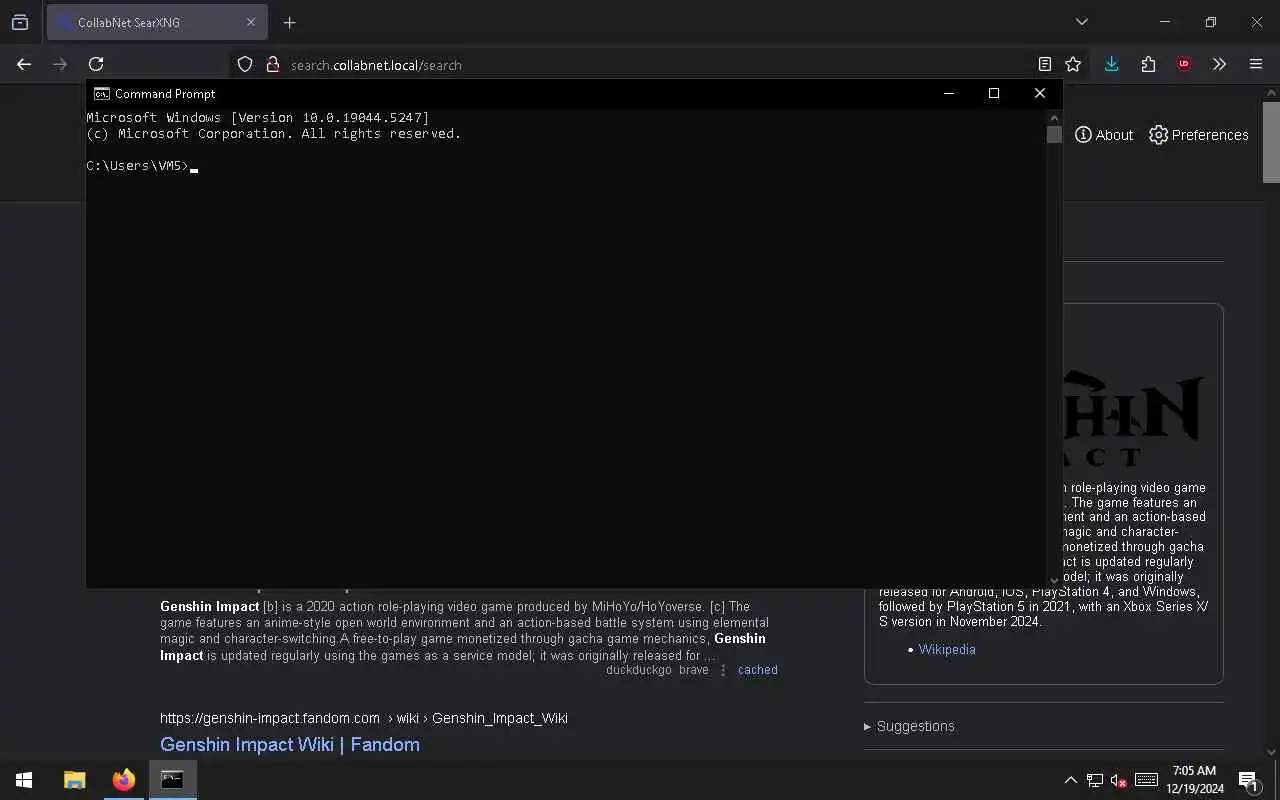The image size is (1280, 800).
Task: Open the touch keyboard tray icon
Action: [1147, 780]
